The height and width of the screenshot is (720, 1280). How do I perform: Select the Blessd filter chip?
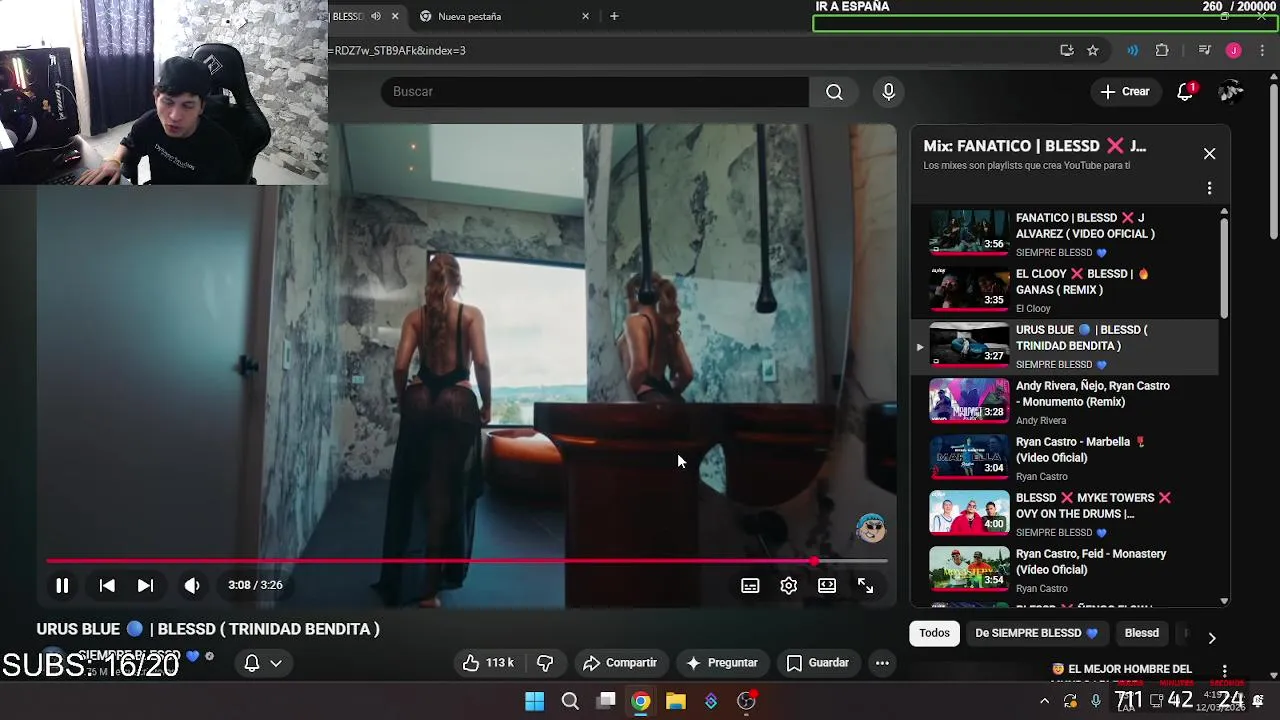(x=1141, y=633)
